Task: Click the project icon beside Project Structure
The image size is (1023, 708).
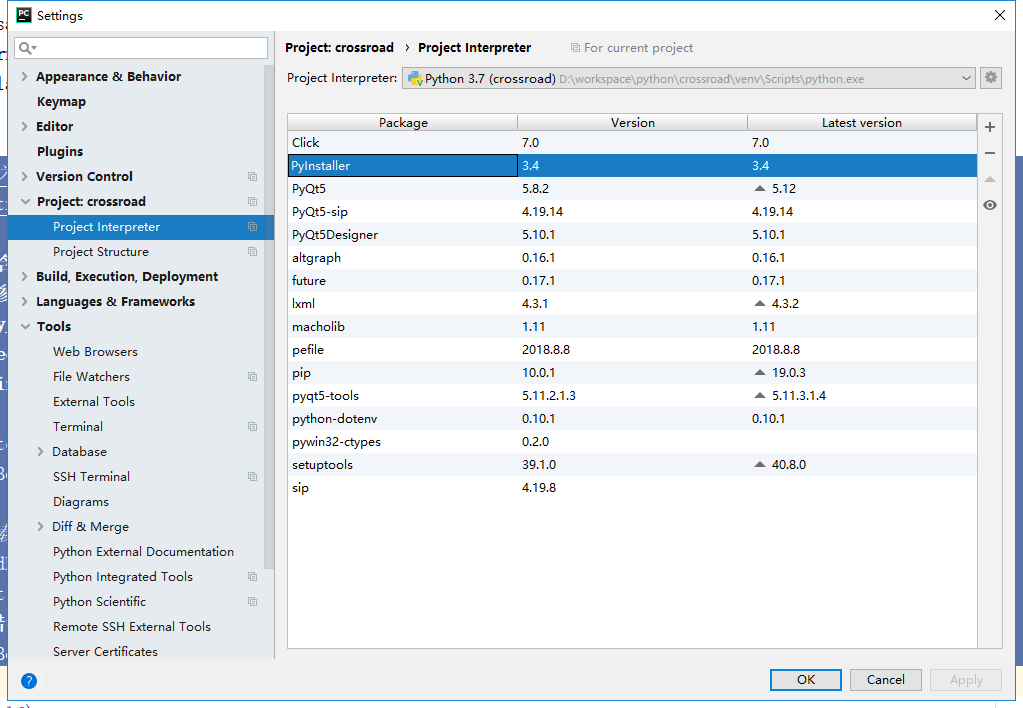Action: [252, 252]
